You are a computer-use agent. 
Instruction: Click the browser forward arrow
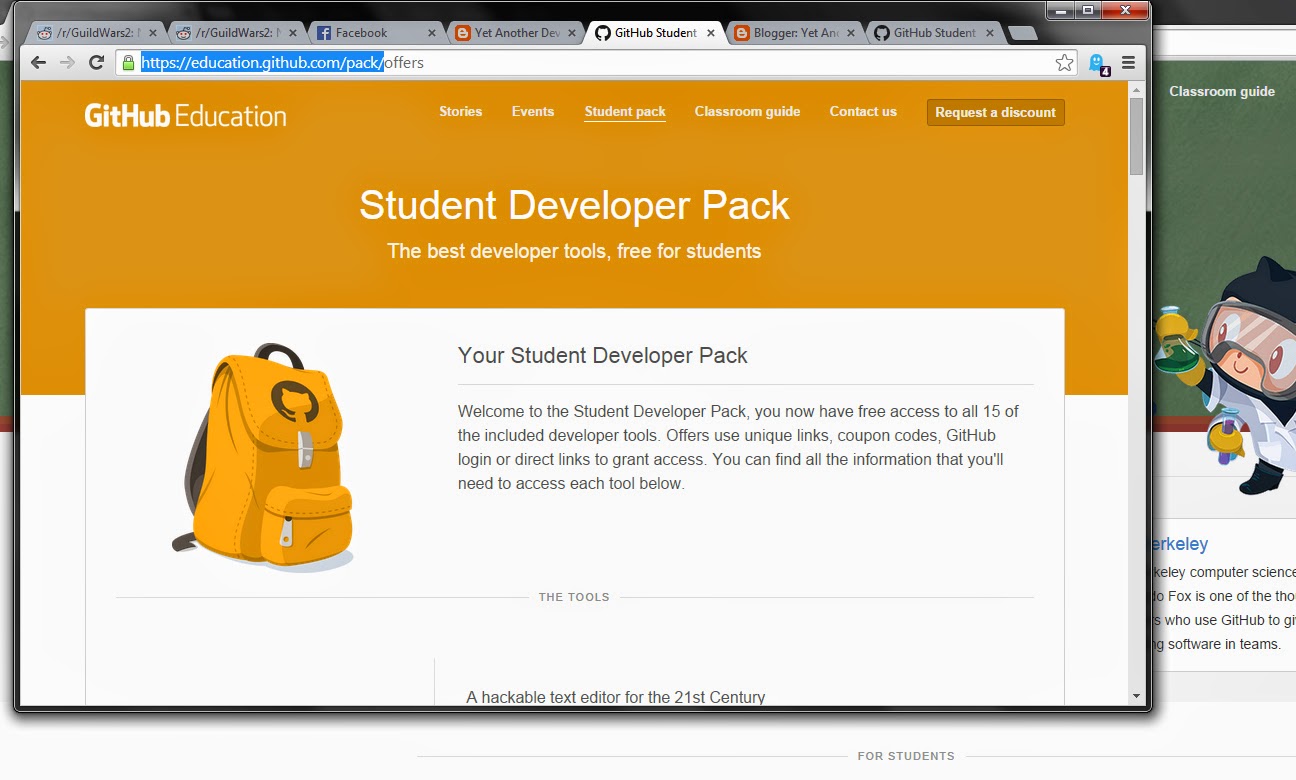[67, 62]
